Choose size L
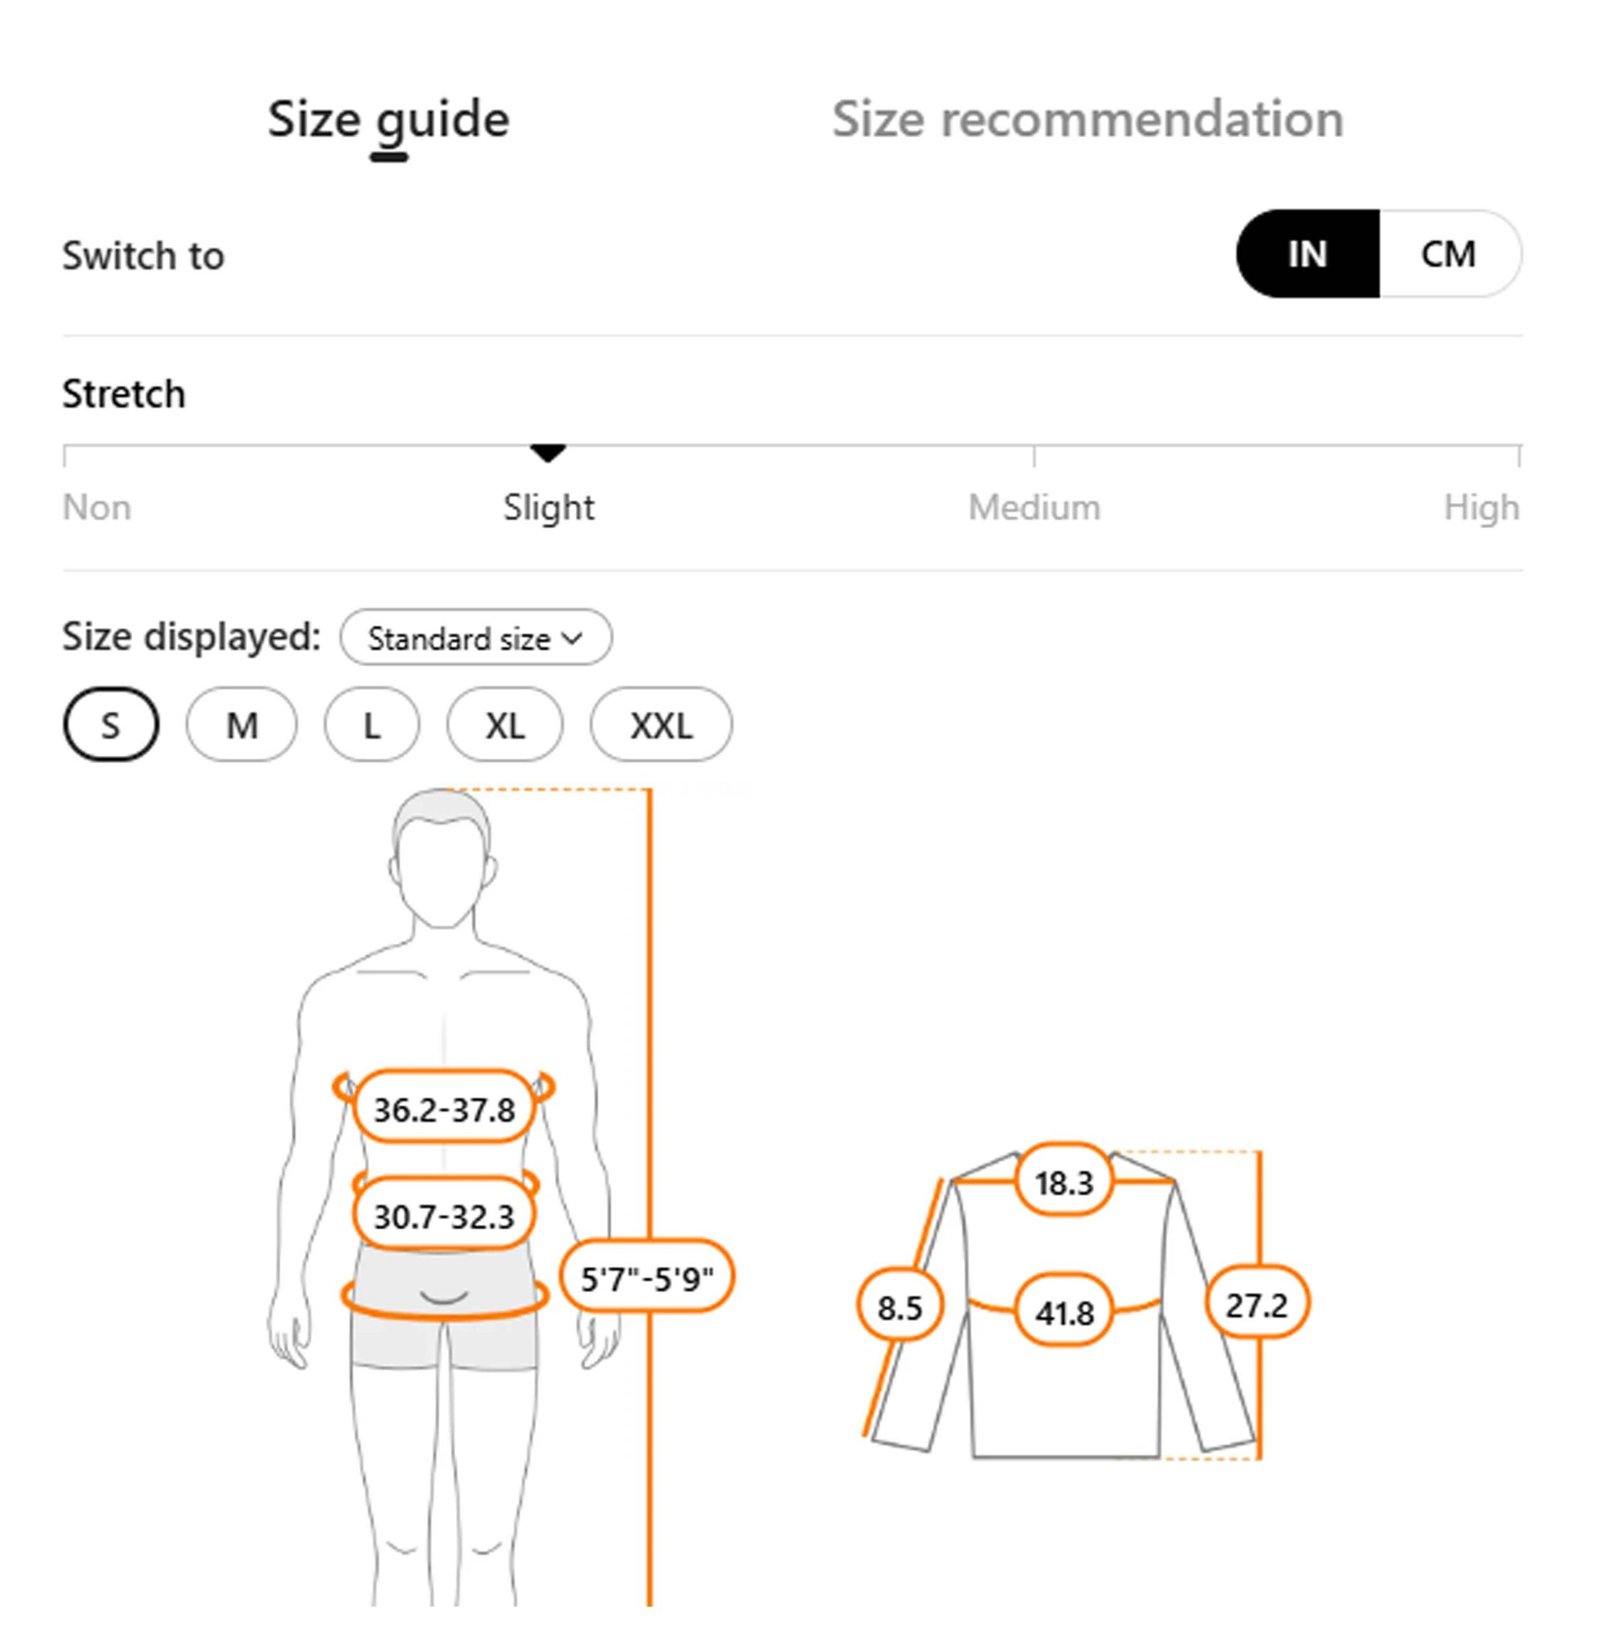The width and height of the screenshot is (1600, 1626). tap(371, 725)
